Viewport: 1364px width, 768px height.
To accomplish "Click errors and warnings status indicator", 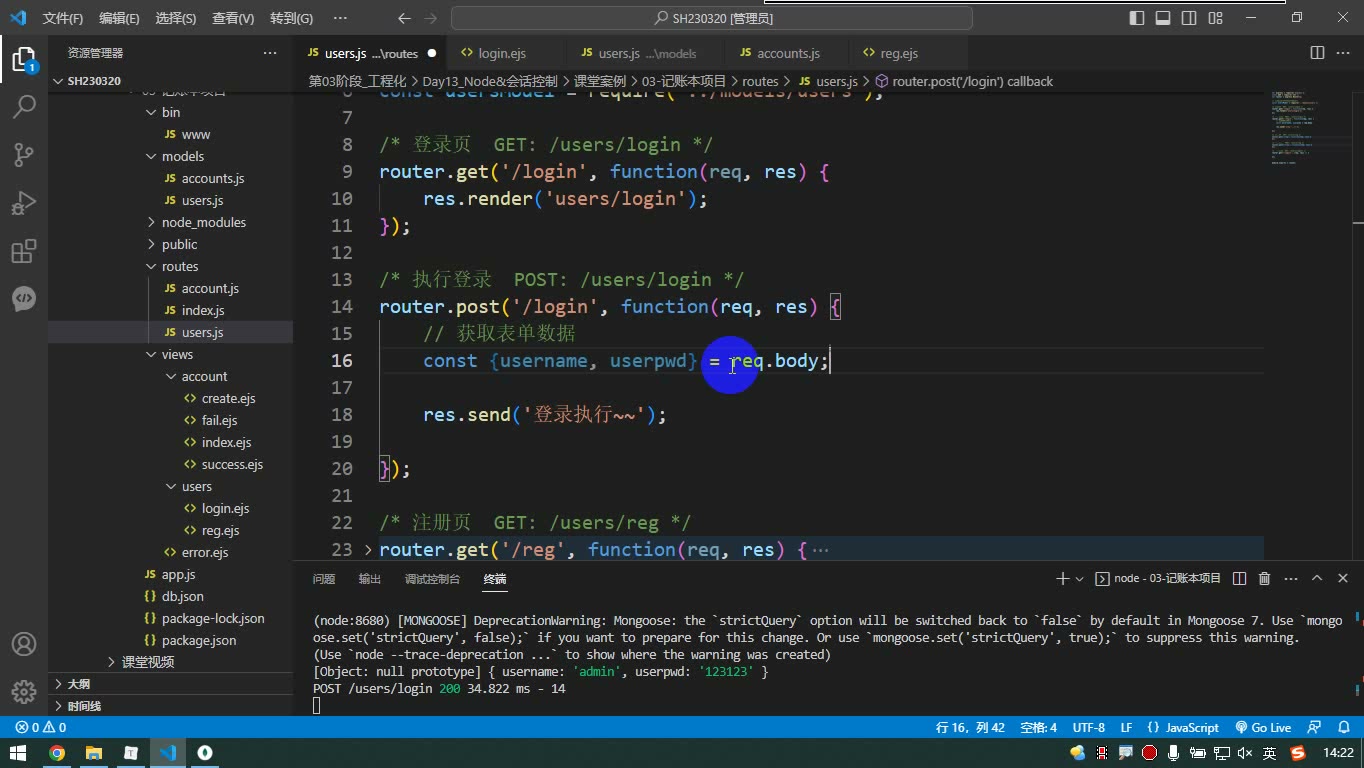I will [x=41, y=727].
